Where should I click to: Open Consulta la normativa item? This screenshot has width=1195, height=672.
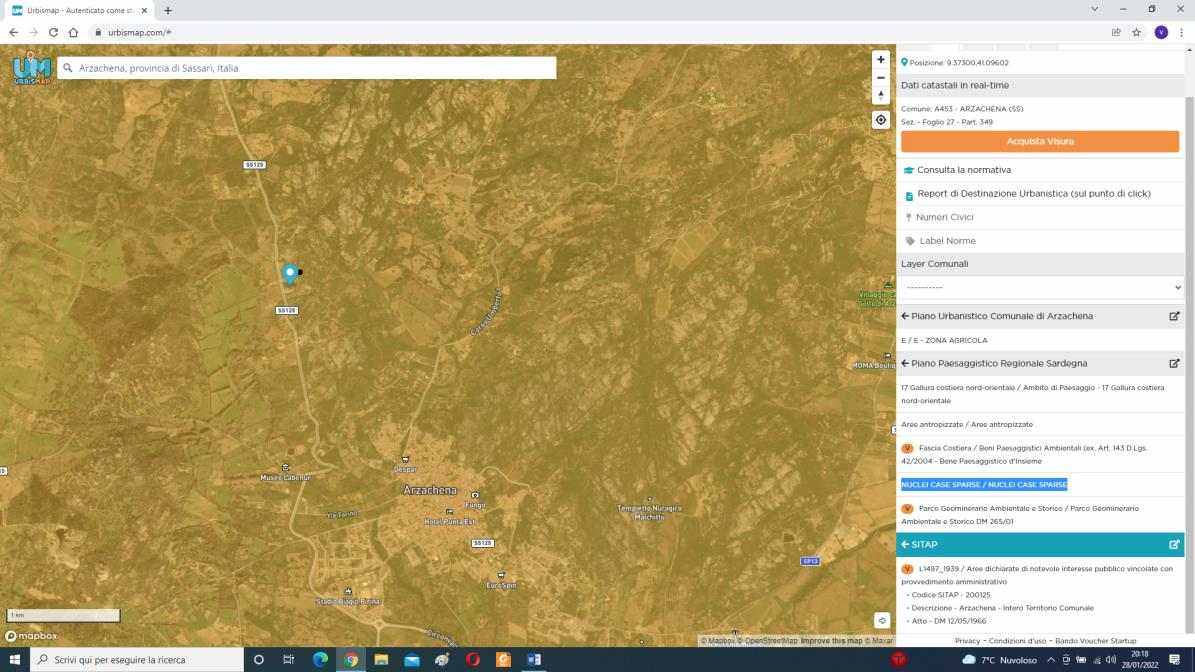(963, 170)
